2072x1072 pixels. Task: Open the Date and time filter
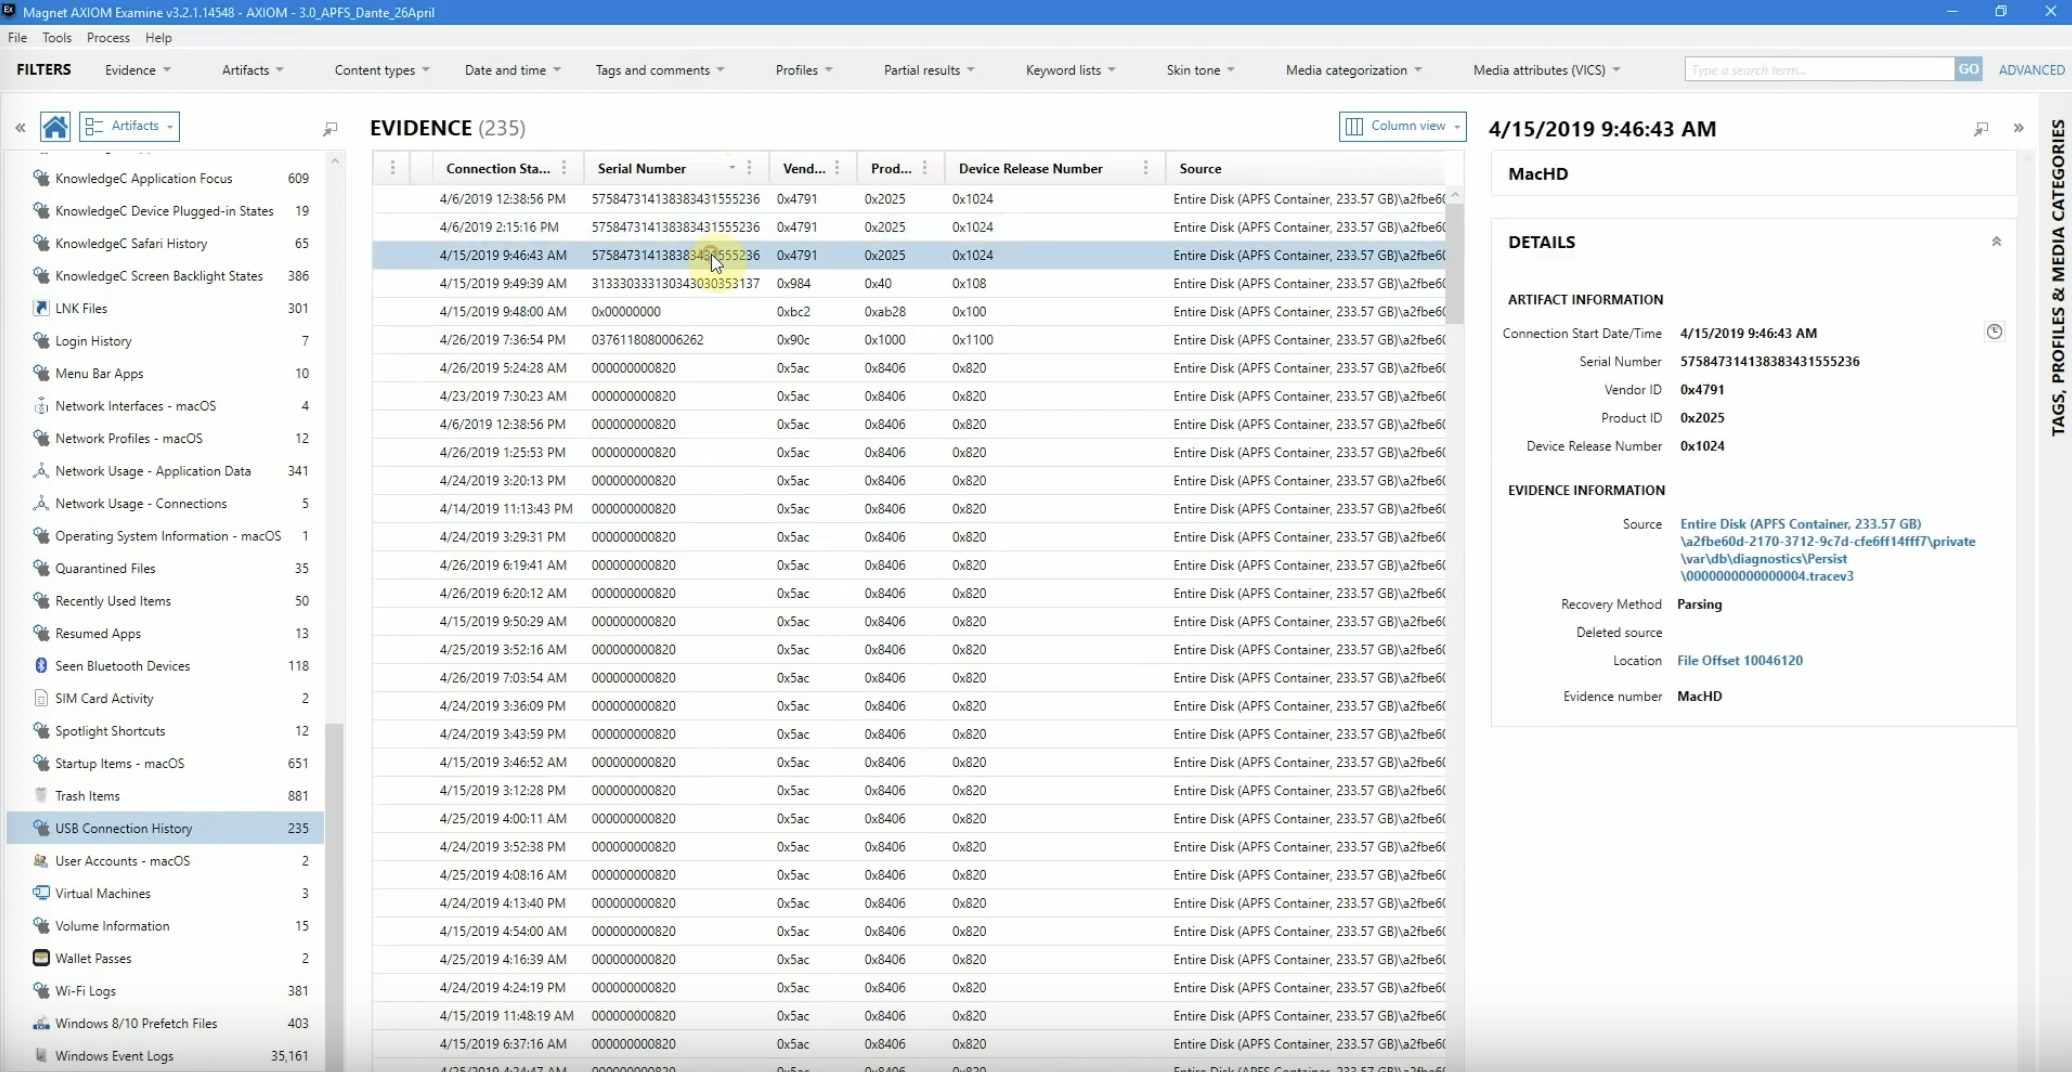[x=512, y=70]
